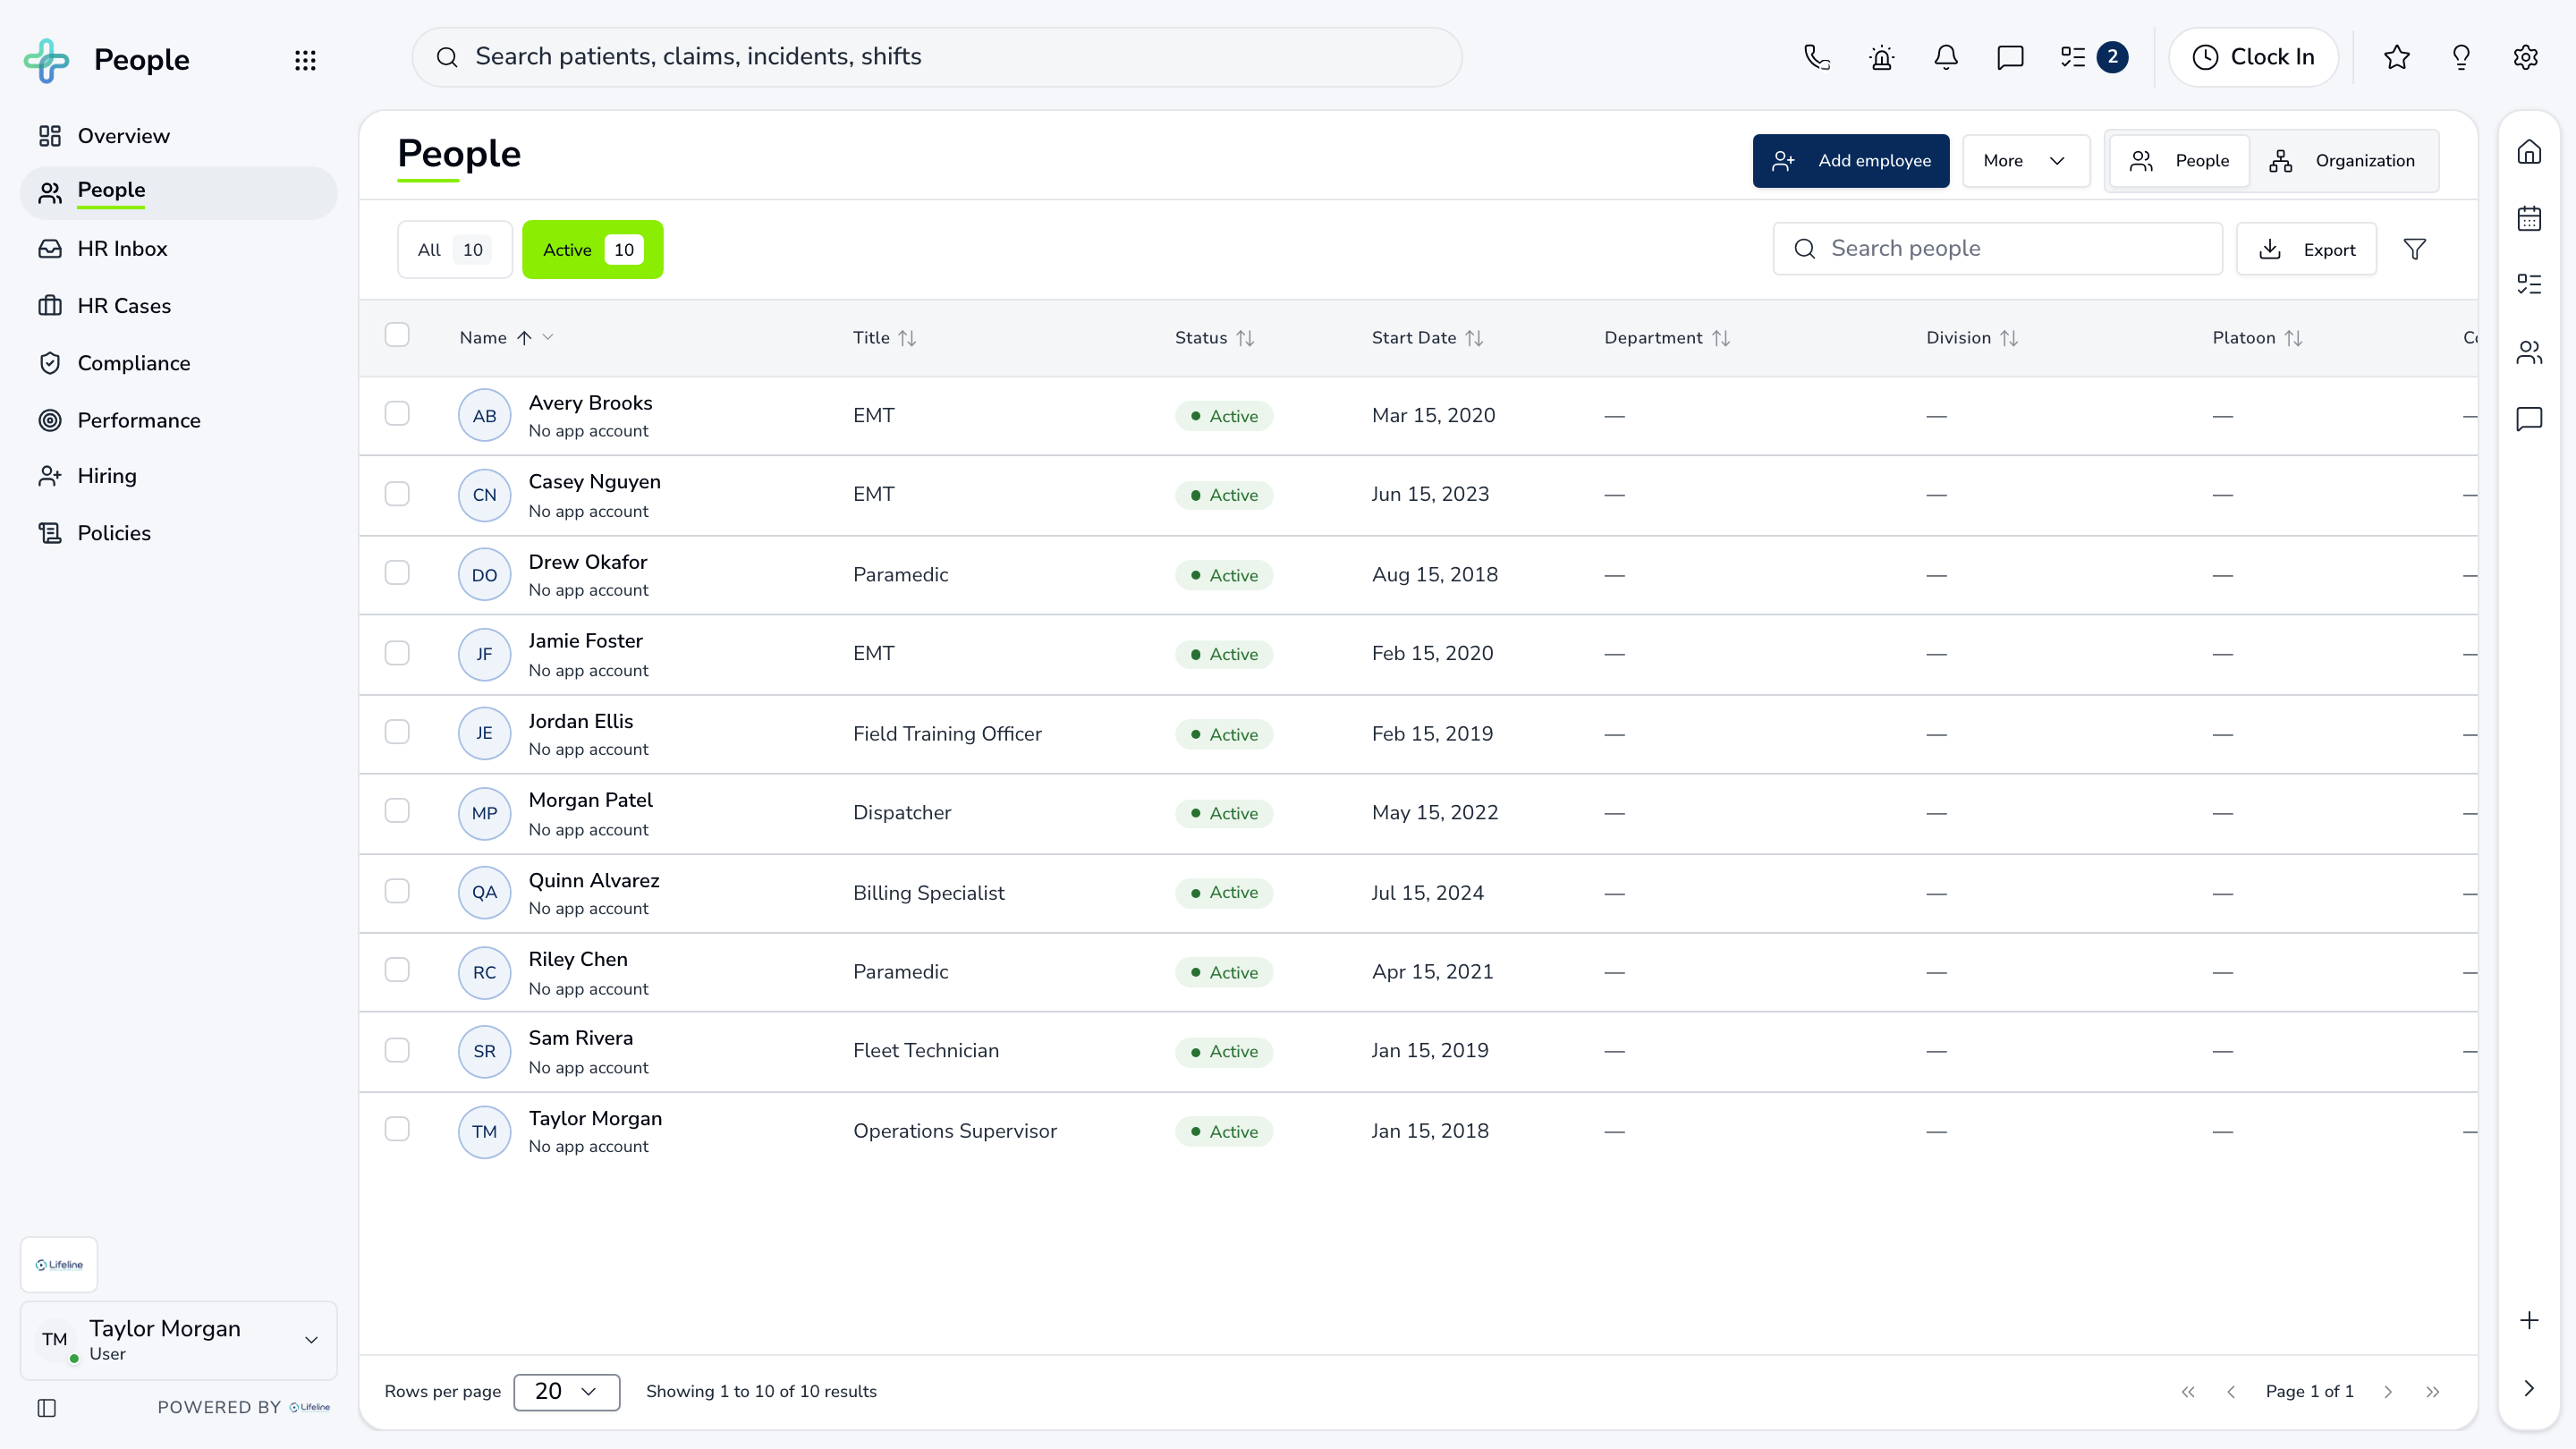This screenshot has width=2576, height=1449.
Task: Switch to the Organization view tab
Action: (x=2343, y=161)
